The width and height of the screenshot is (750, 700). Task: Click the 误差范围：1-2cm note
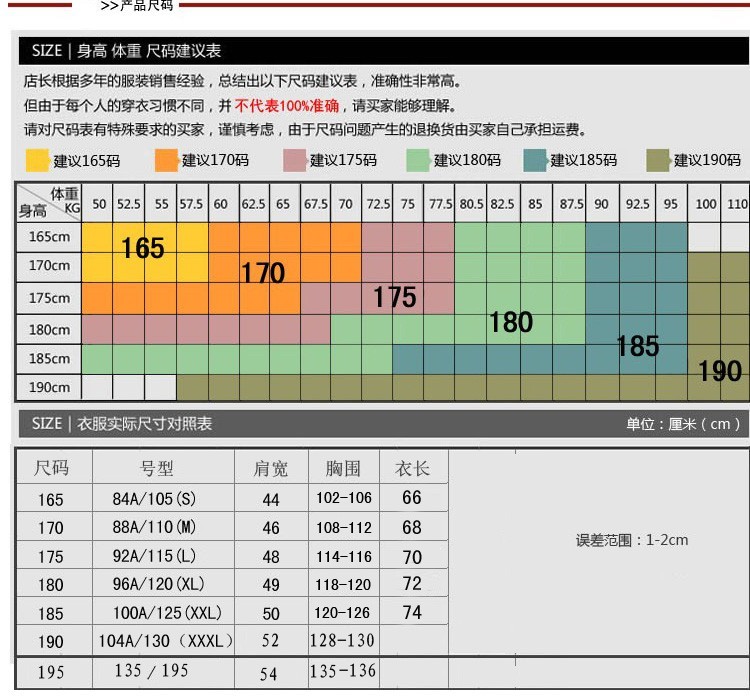pyautogui.click(x=631, y=540)
